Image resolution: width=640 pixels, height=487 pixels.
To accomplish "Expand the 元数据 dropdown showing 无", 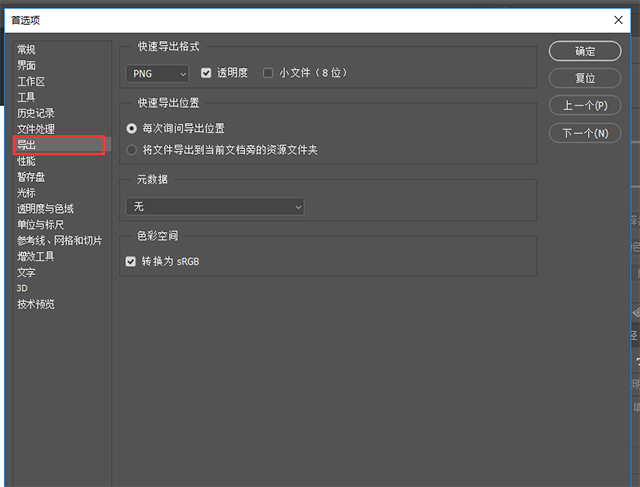I will 215,206.
